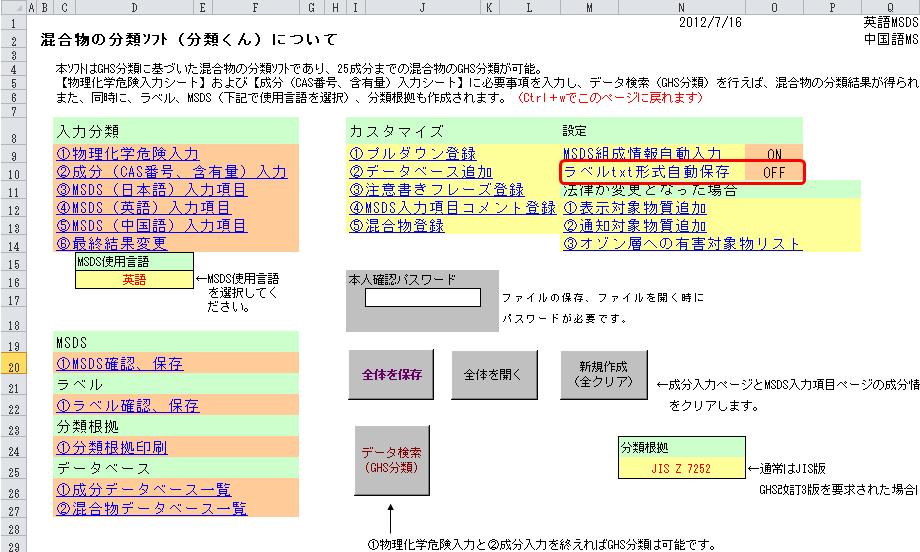The width and height of the screenshot is (920, 552).
Task: Click the ラベル section header cell
Action: [x=176, y=385]
